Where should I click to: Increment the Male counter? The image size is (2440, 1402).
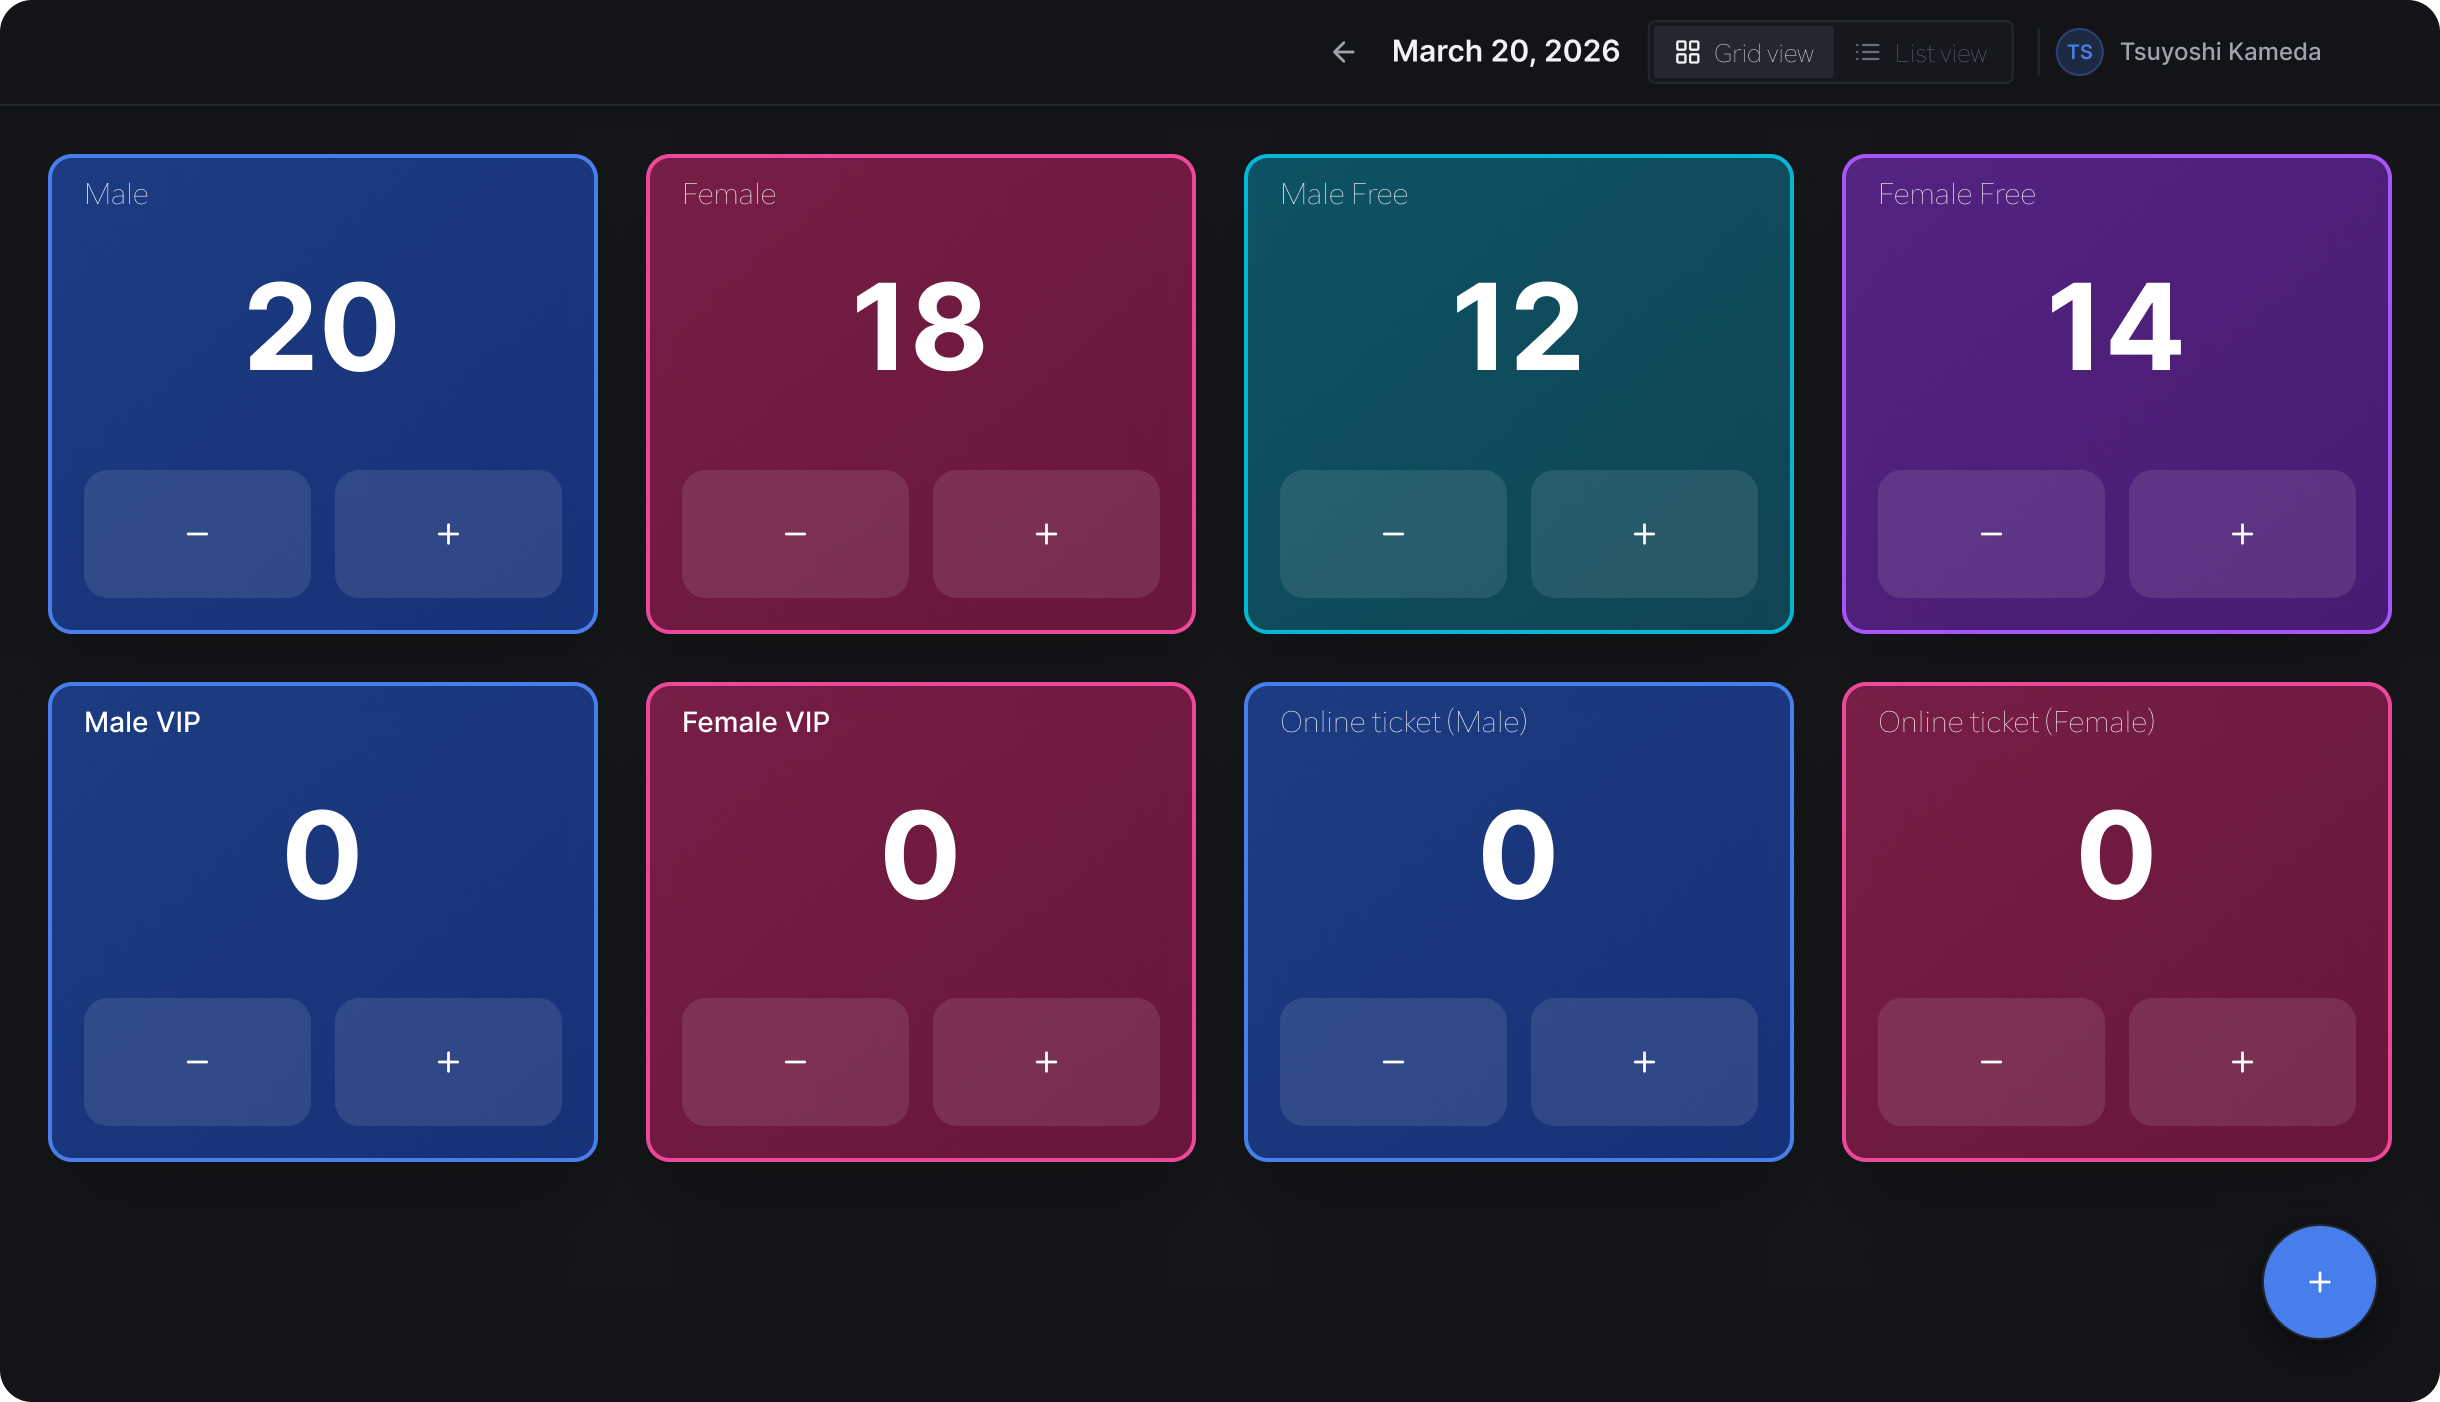click(x=448, y=534)
